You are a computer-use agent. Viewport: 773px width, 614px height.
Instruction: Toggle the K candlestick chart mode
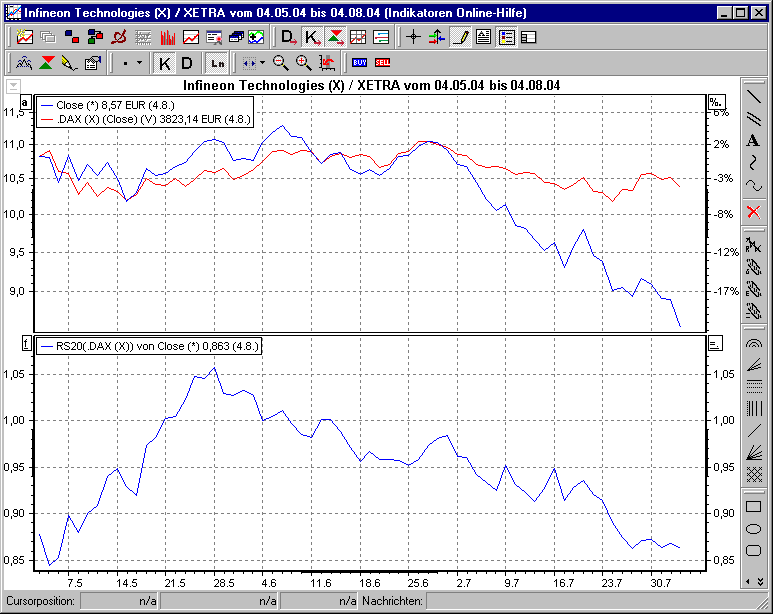[165, 63]
